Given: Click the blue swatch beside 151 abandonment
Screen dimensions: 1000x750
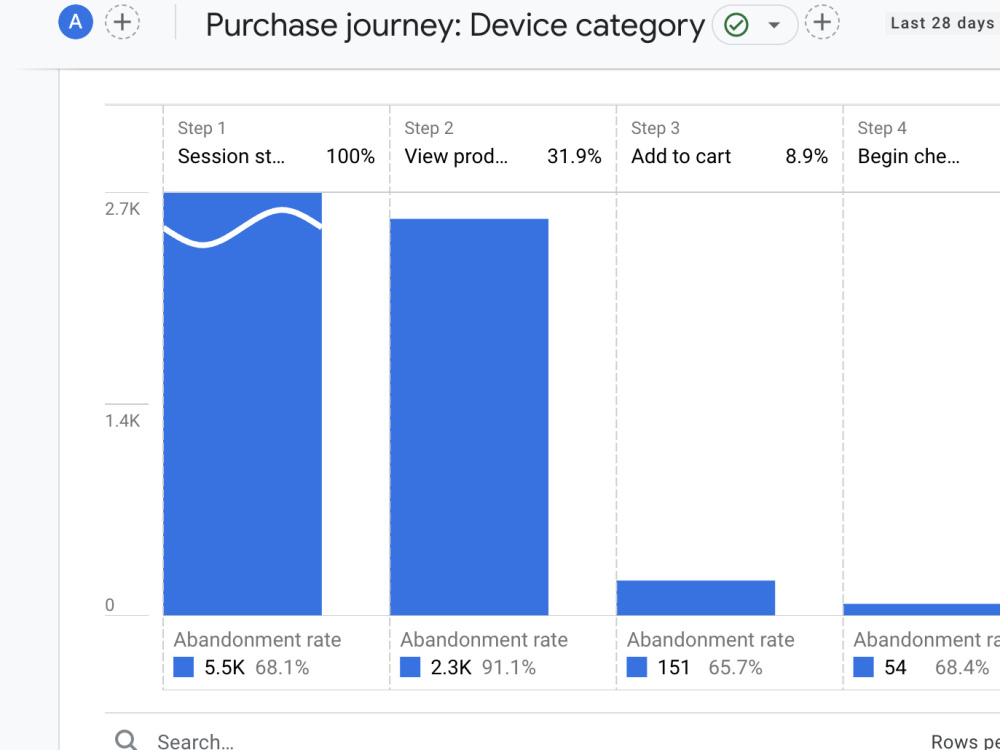Looking at the screenshot, I should tap(636, 667).
